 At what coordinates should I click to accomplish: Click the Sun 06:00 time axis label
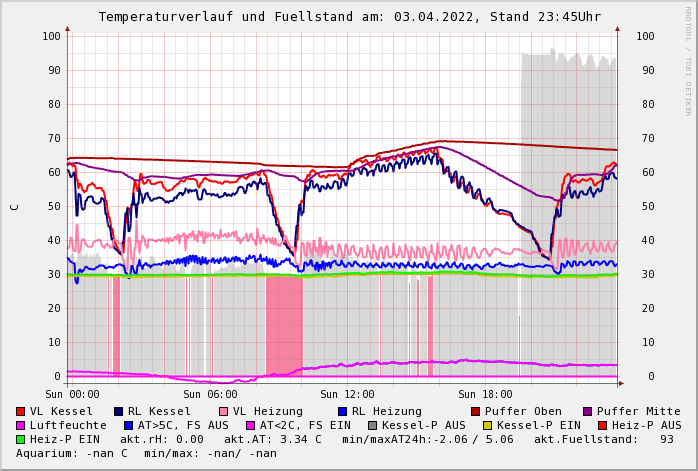[x=209, y=394]
